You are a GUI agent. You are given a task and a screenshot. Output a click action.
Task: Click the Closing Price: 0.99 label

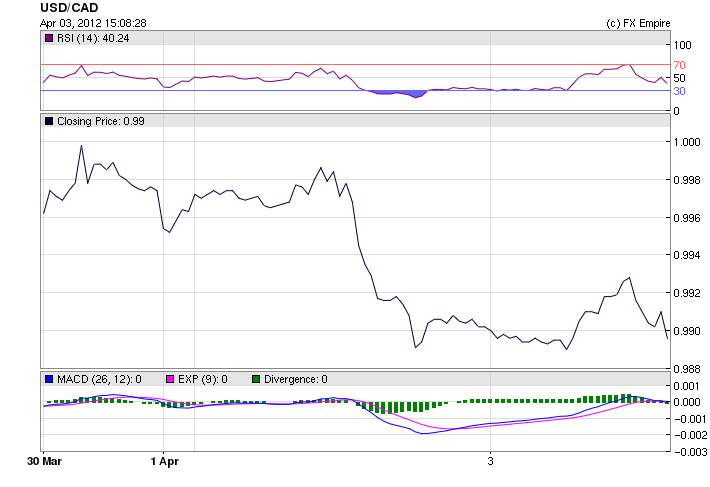point(101,121)
